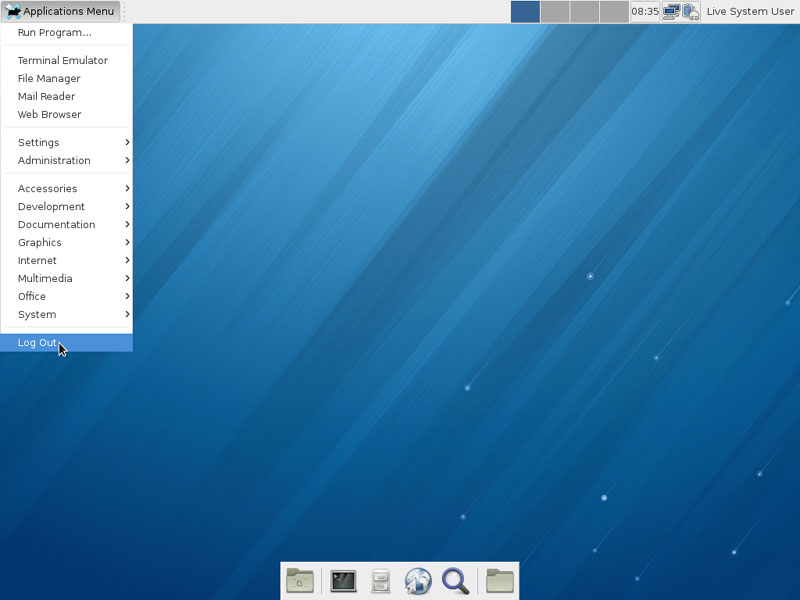
Task: Open the show desktop icon in dock
Action: 300,581
